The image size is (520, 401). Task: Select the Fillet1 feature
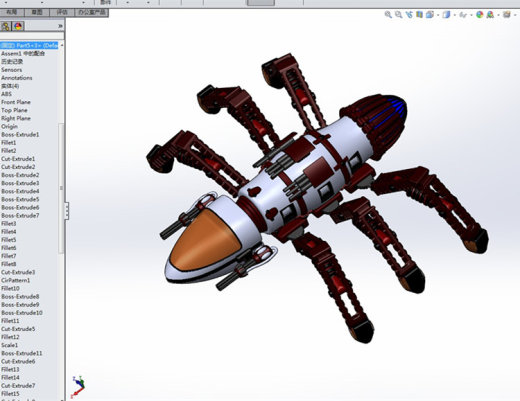coord(9,143)
